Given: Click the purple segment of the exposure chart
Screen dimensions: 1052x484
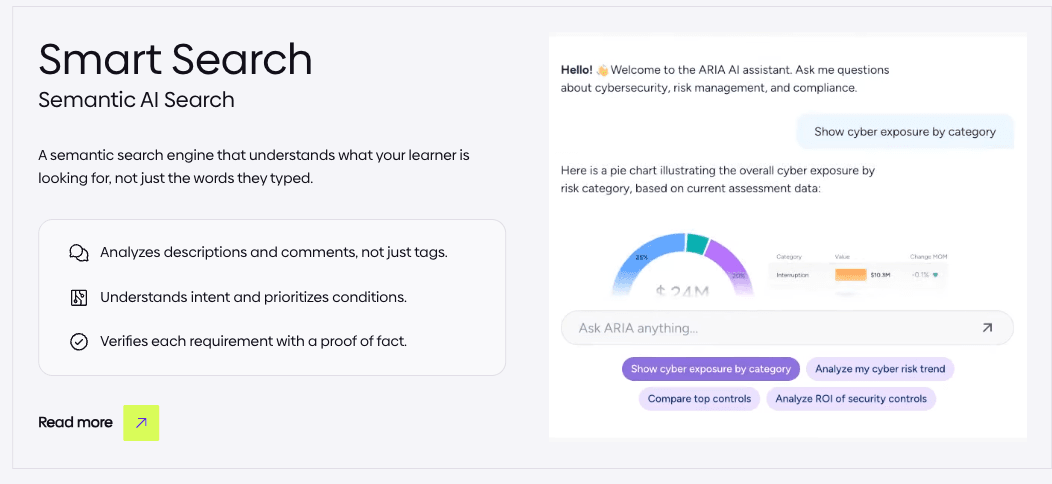Looking at the screenshot, I should (733, 265).
